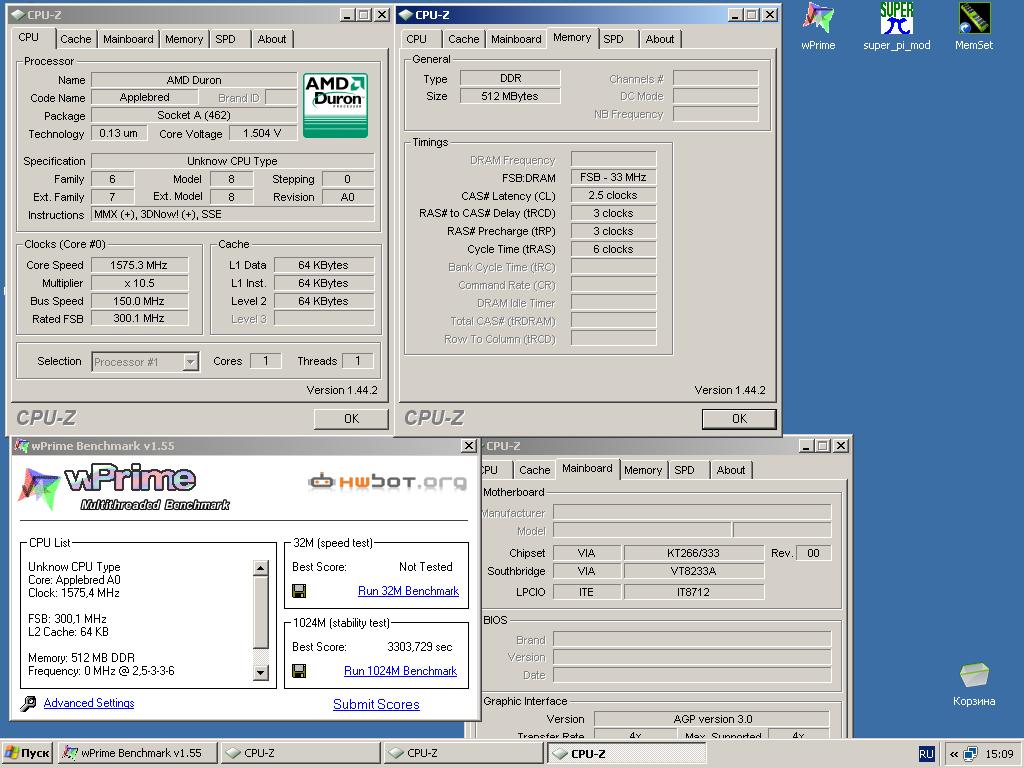1024x768 pixels.
Task: Open the Корзина recycle bin icon
Action: (974, 684)
